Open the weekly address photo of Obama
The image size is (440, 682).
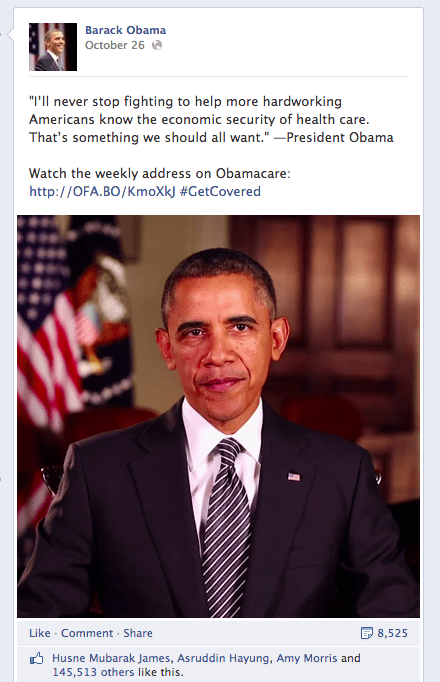[218, 416]
